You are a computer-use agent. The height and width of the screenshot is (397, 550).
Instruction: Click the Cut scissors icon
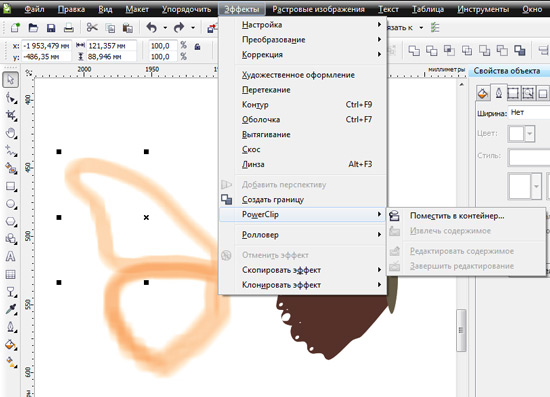(92, 27)
